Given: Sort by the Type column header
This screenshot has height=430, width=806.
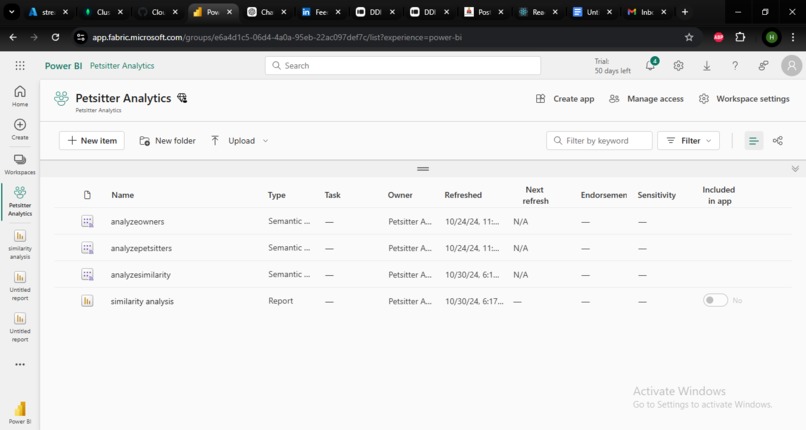Looking at the screenshot, I should 276,195.
